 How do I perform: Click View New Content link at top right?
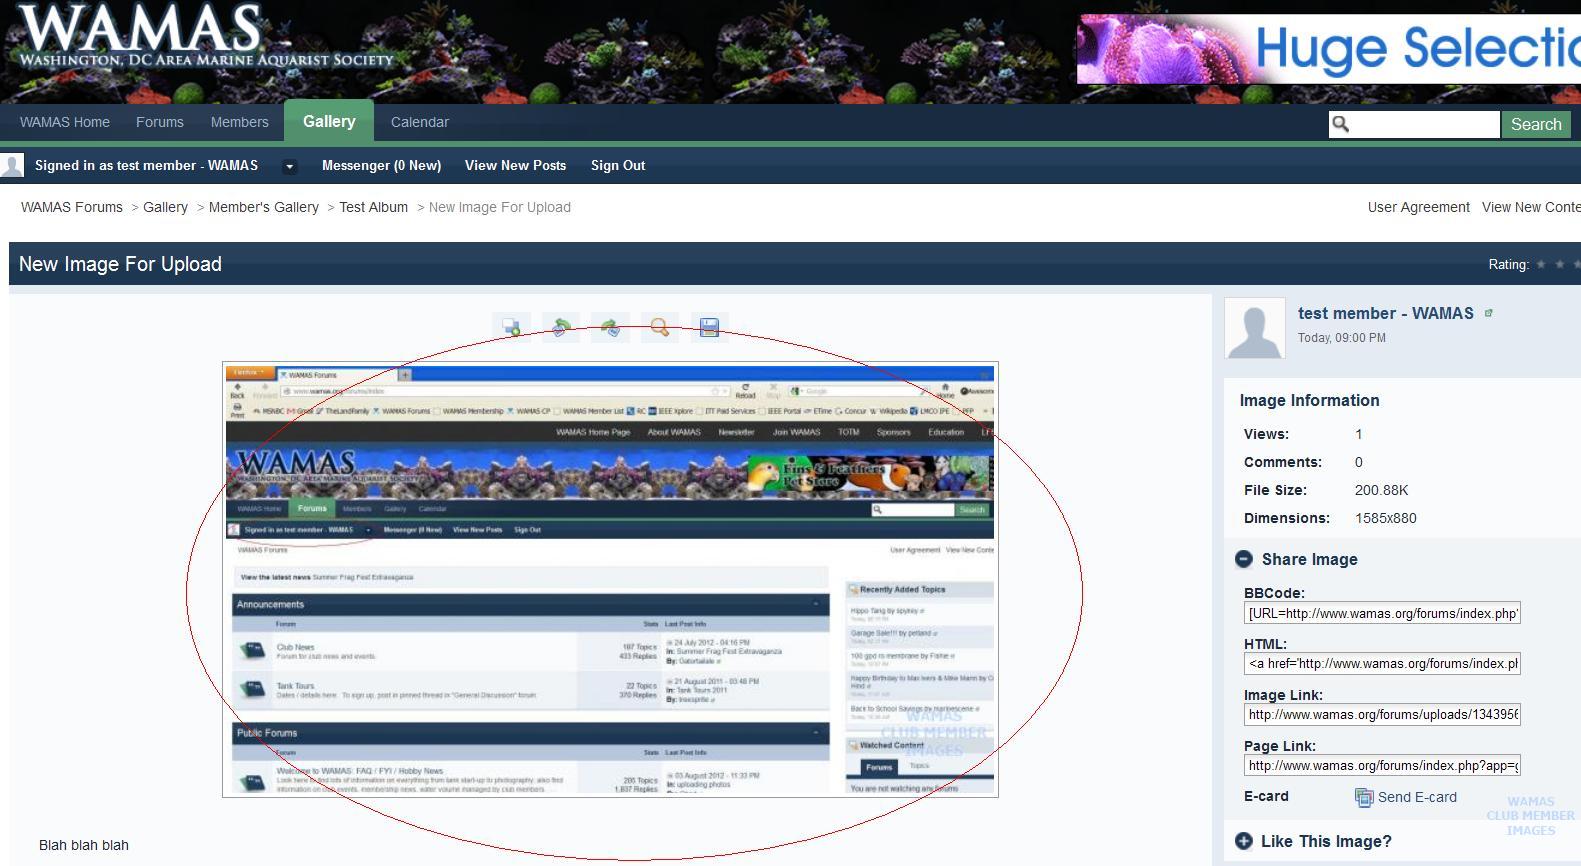tap(1531, 207)
